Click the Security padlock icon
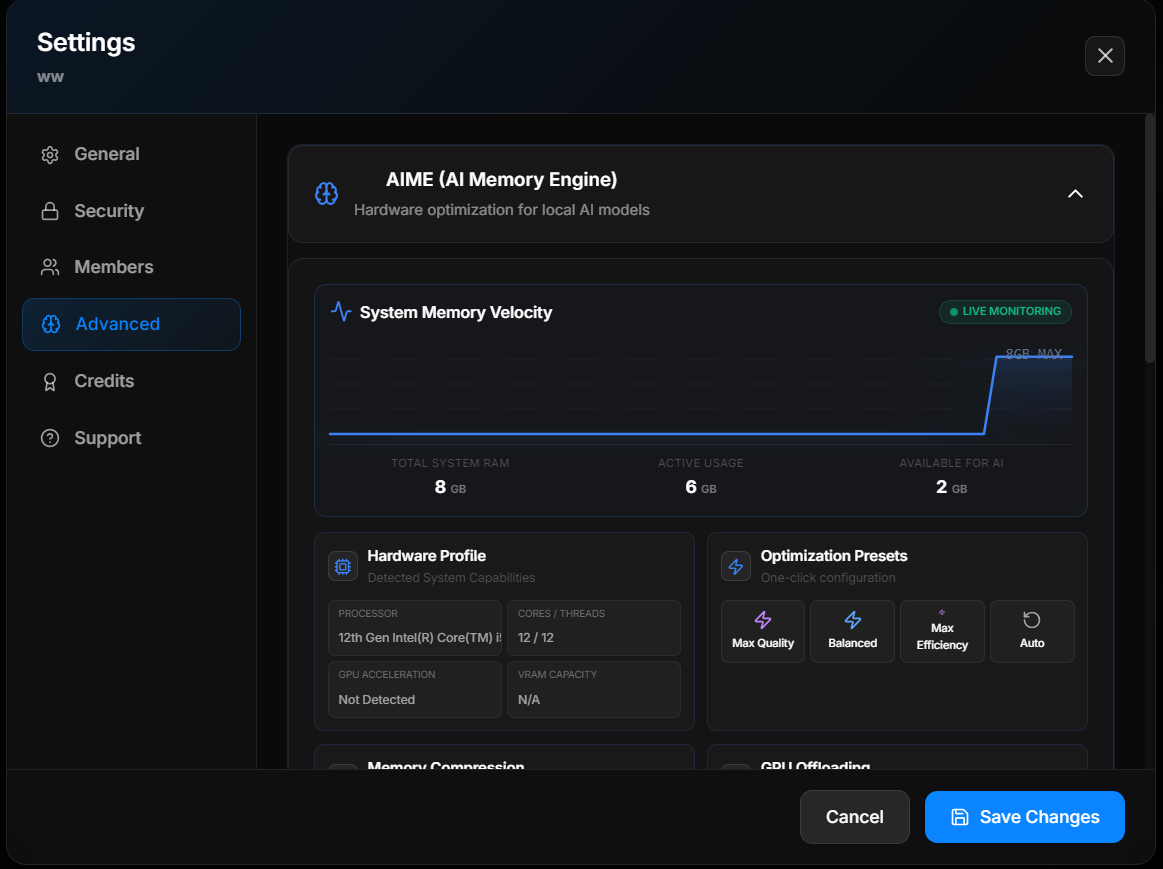Screen dimensions: 1163x869 click(x=50, y=211)
